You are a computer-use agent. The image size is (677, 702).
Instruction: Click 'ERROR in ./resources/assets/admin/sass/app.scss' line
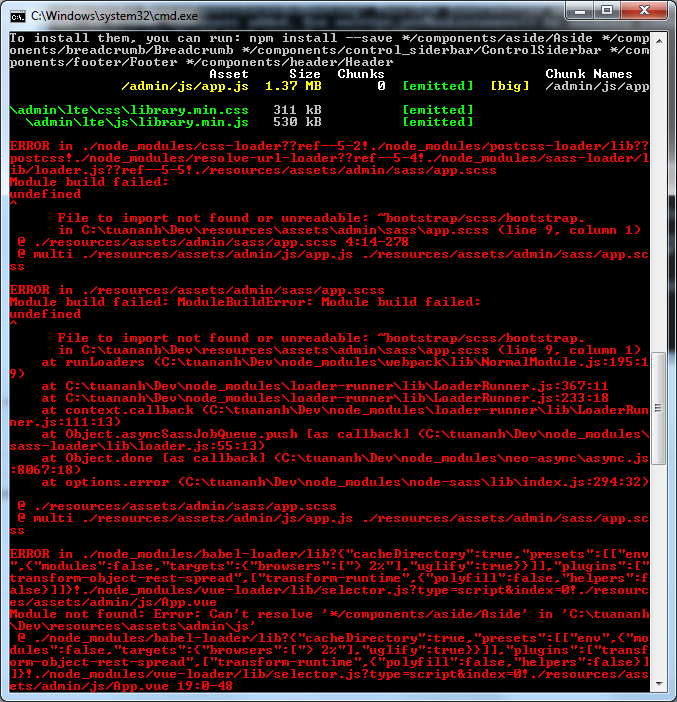click(x=197, y=290)
